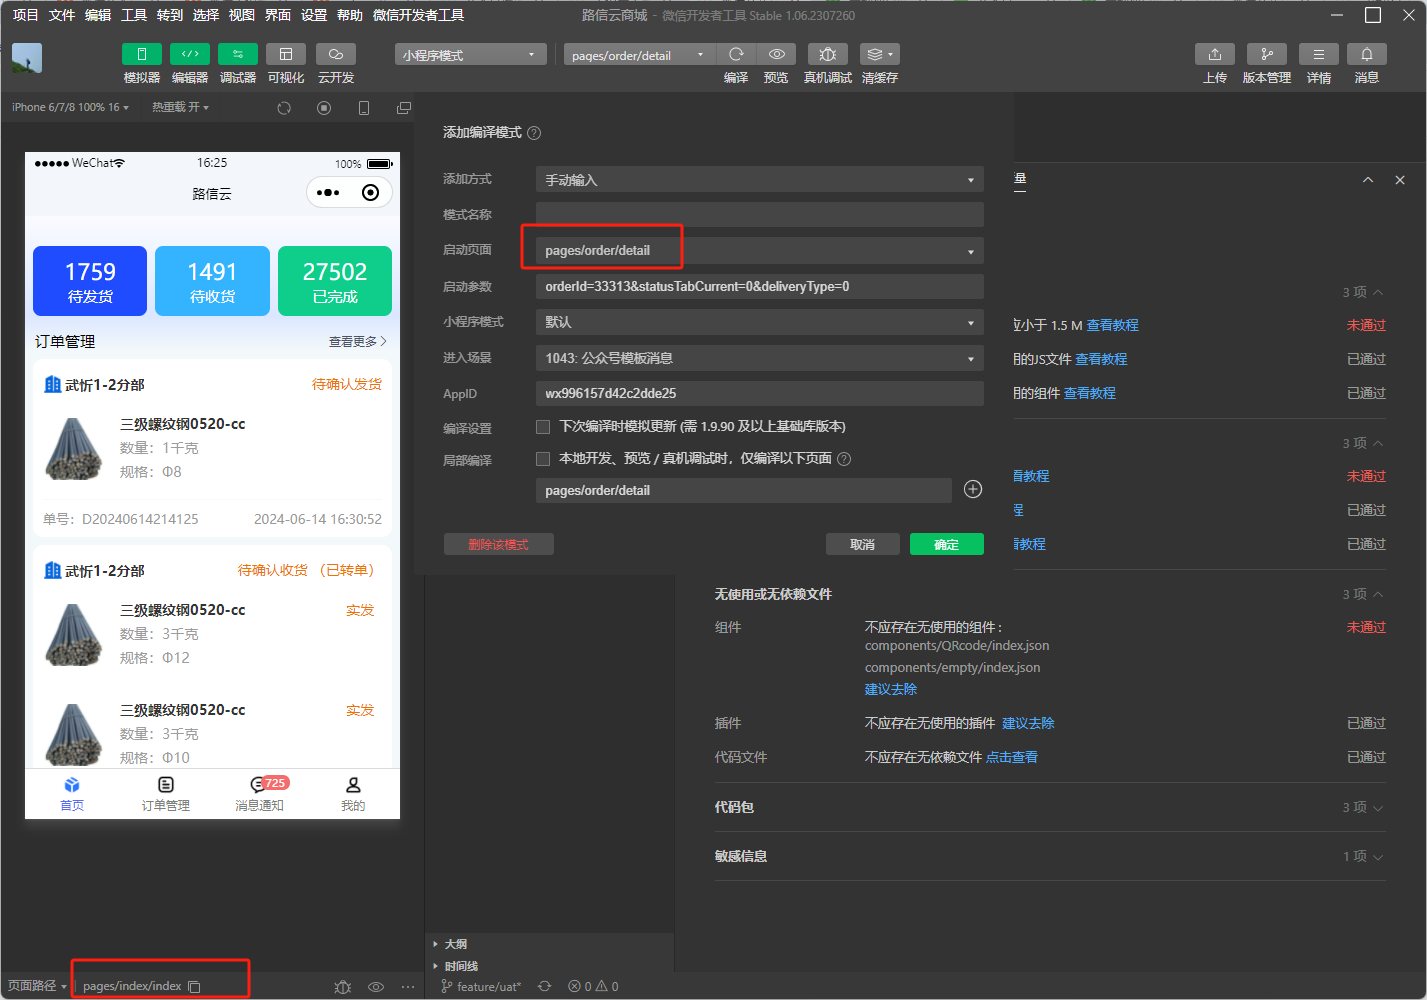This screenshot has height=1000, width=1427.
Task: Click the 编译 compile refresh icon
Action: tap(736, 54)
